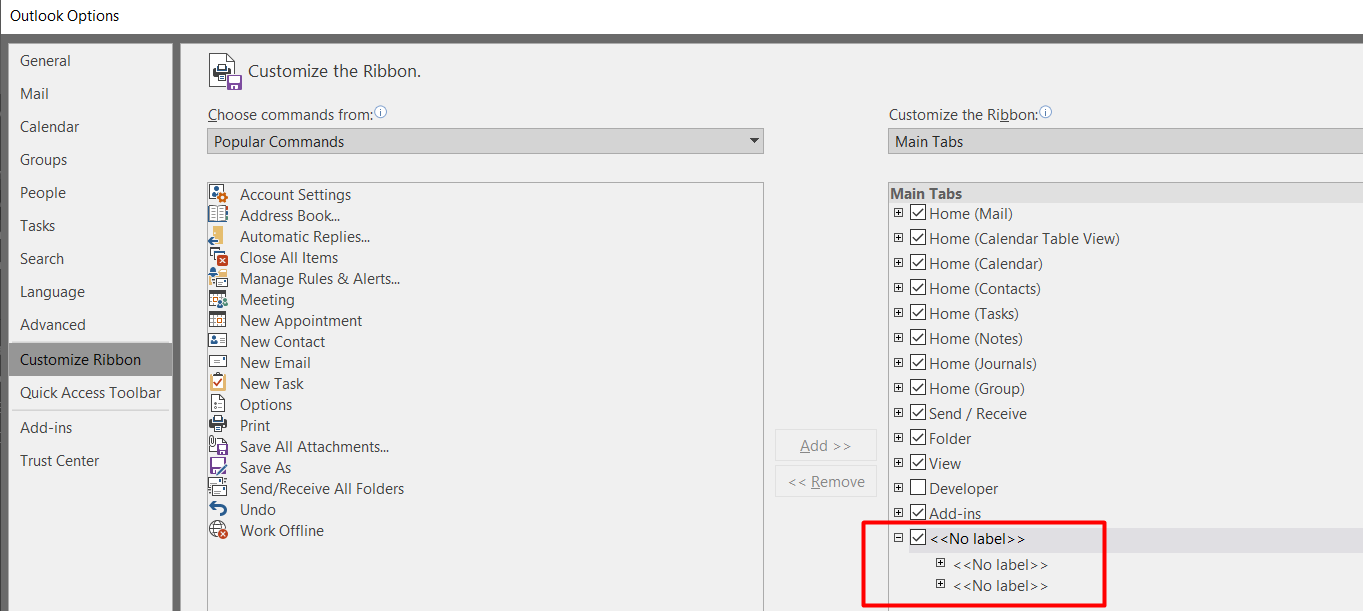The height and width of the screenshot is (611, 1363).
Task: Click info icon beside Customize the Ribbon label
Action: click(1046, 113)
